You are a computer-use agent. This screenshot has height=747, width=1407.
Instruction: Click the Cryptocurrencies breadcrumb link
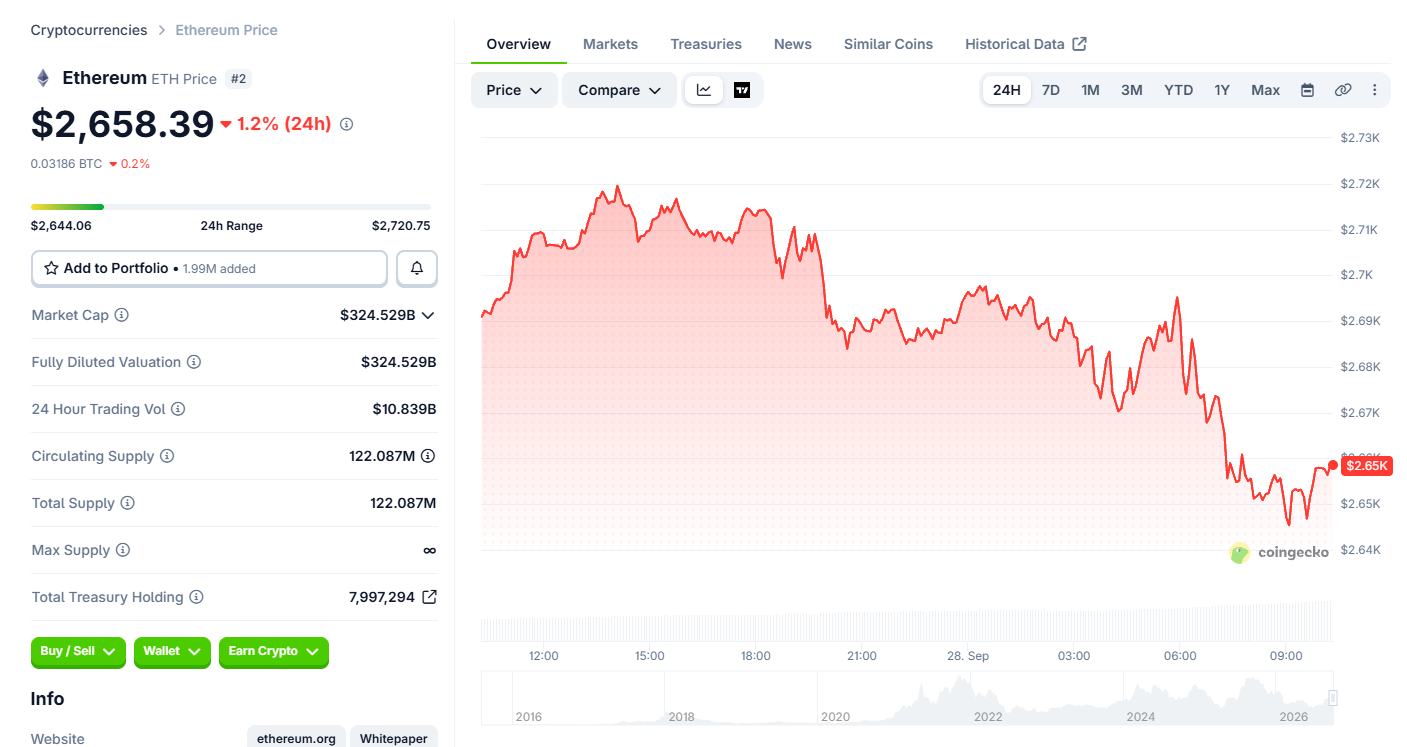89,30
